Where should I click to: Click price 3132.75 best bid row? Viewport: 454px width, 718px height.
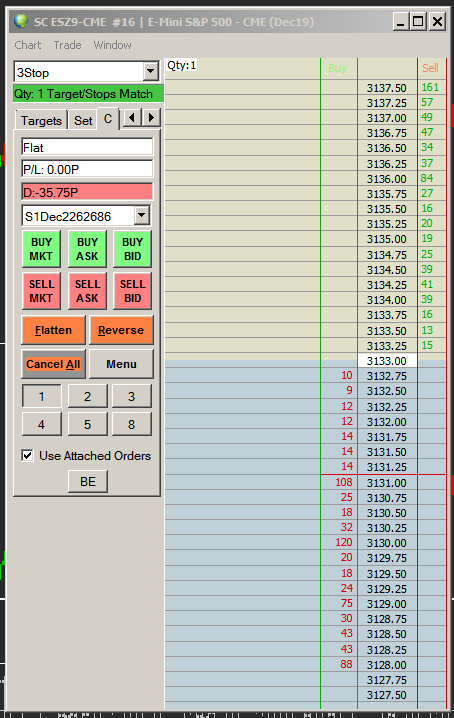(387, 376)
